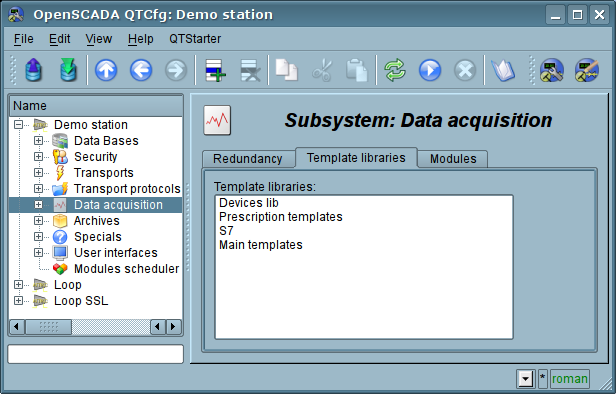Open the manual book icon

(503, 70)
